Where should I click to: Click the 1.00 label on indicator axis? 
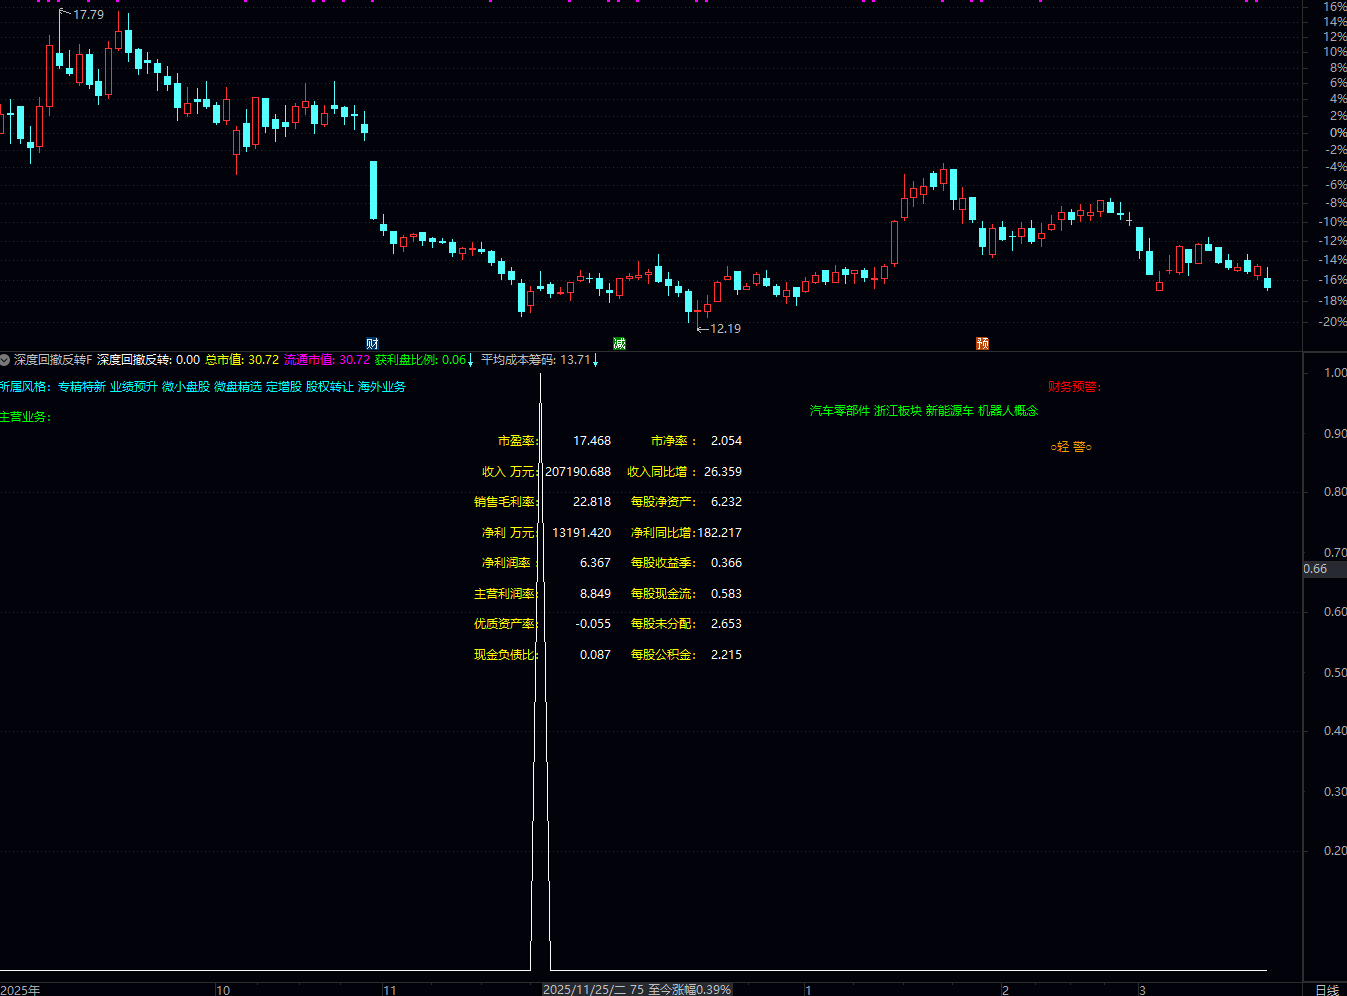click(1335, 373)
